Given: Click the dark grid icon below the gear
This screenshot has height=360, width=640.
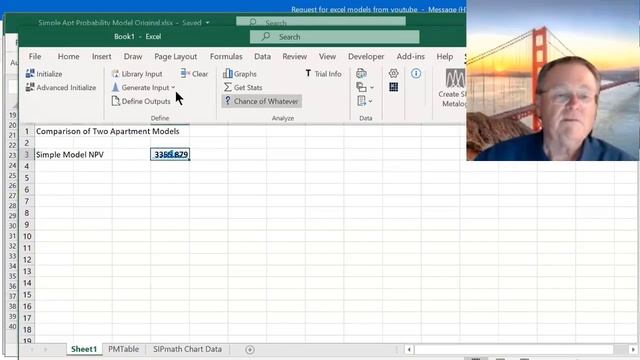Looking at the screenshot, I should tap(393, 87).
